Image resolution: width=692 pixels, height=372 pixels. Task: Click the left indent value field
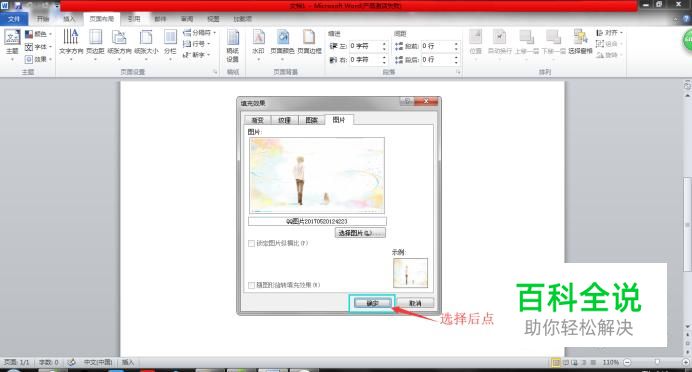point(365,46)
